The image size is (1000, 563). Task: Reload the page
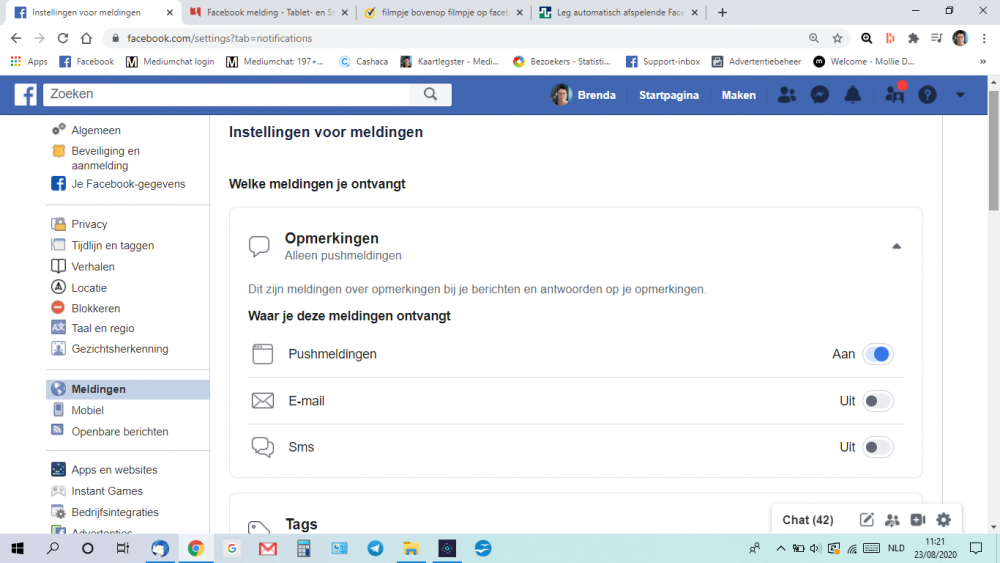pyautogui.click(x=62, y=38)
